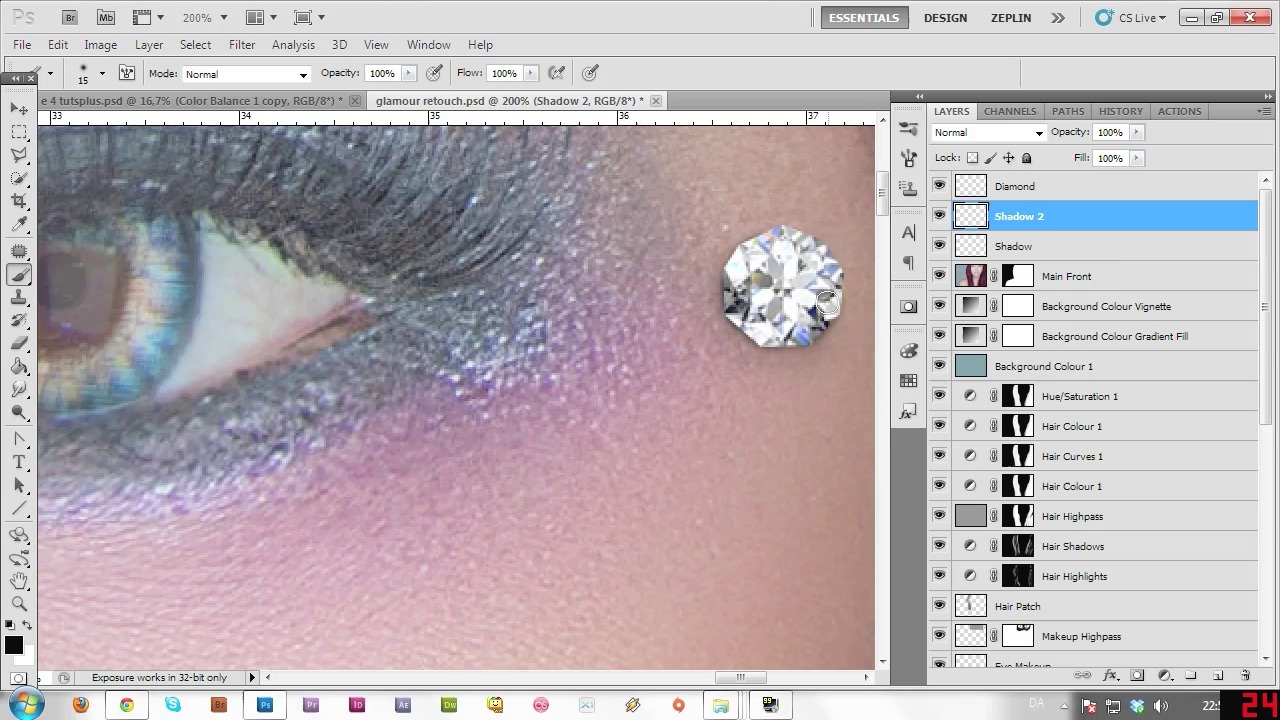Pick the Eyedropper tool

coord(19,225)
